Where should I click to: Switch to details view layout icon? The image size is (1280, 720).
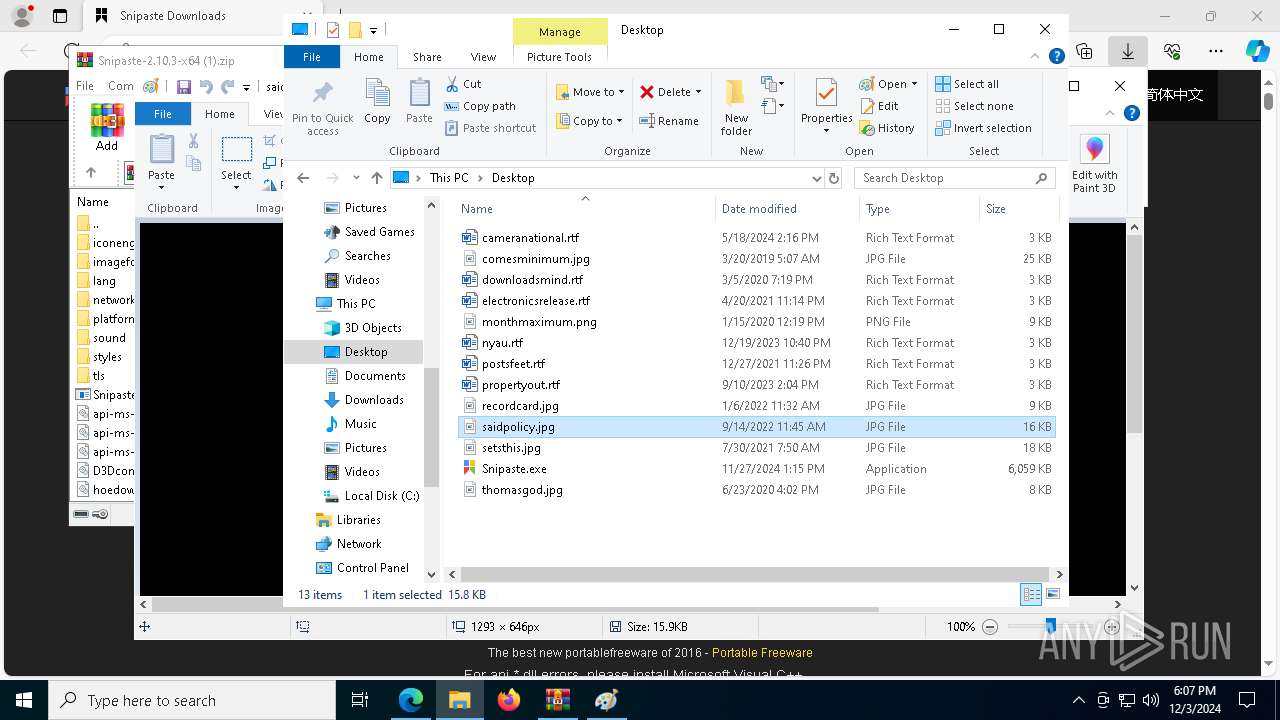tap(1031, 595)
